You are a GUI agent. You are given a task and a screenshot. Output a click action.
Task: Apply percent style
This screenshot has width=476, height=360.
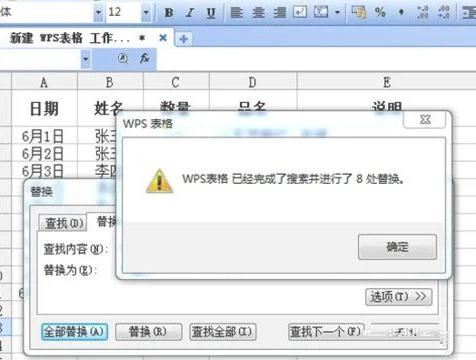[x=380, y=12]
